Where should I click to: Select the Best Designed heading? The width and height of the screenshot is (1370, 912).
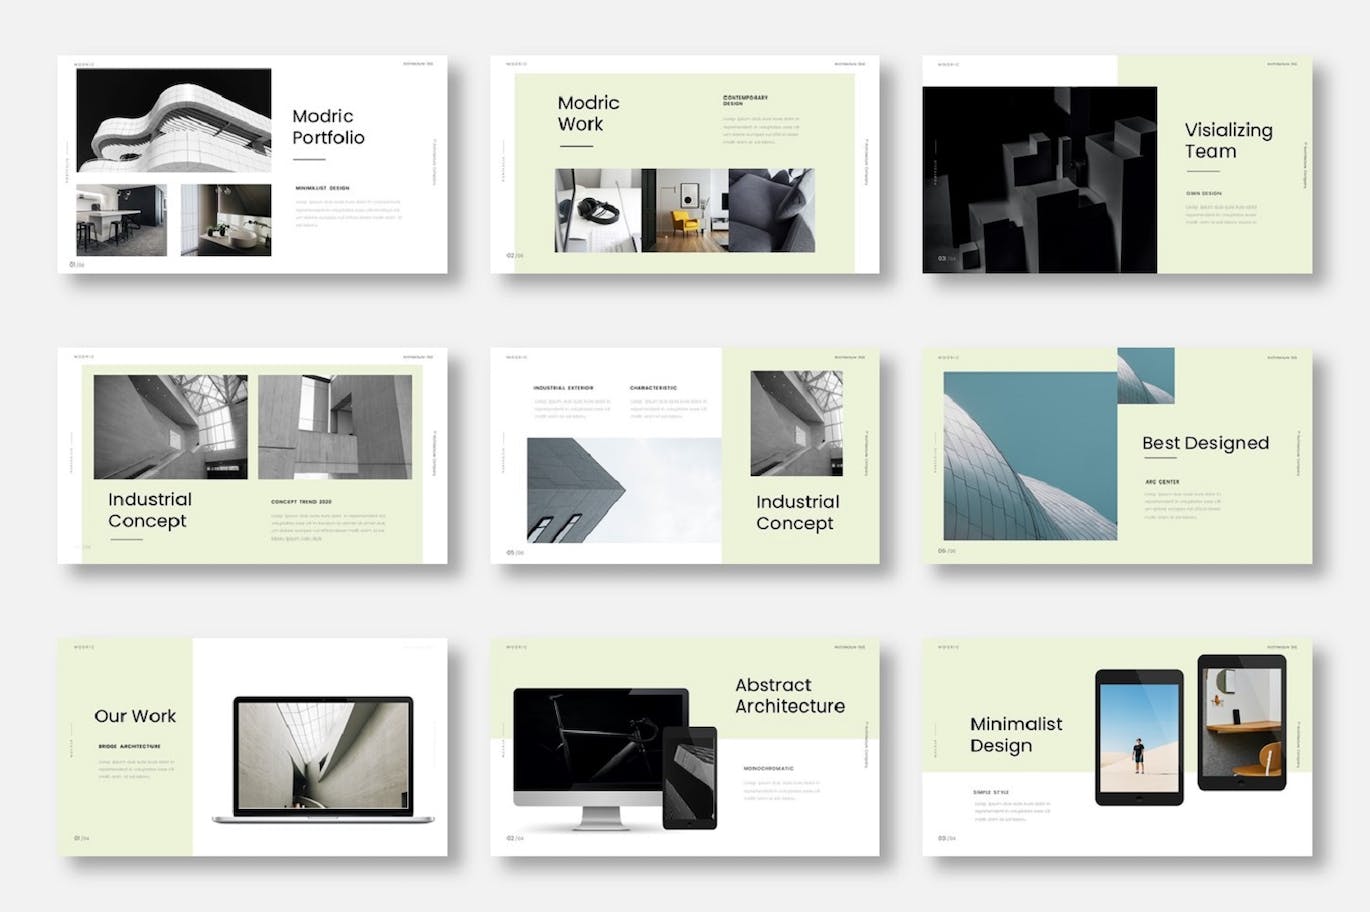[x=1204, y=443]
